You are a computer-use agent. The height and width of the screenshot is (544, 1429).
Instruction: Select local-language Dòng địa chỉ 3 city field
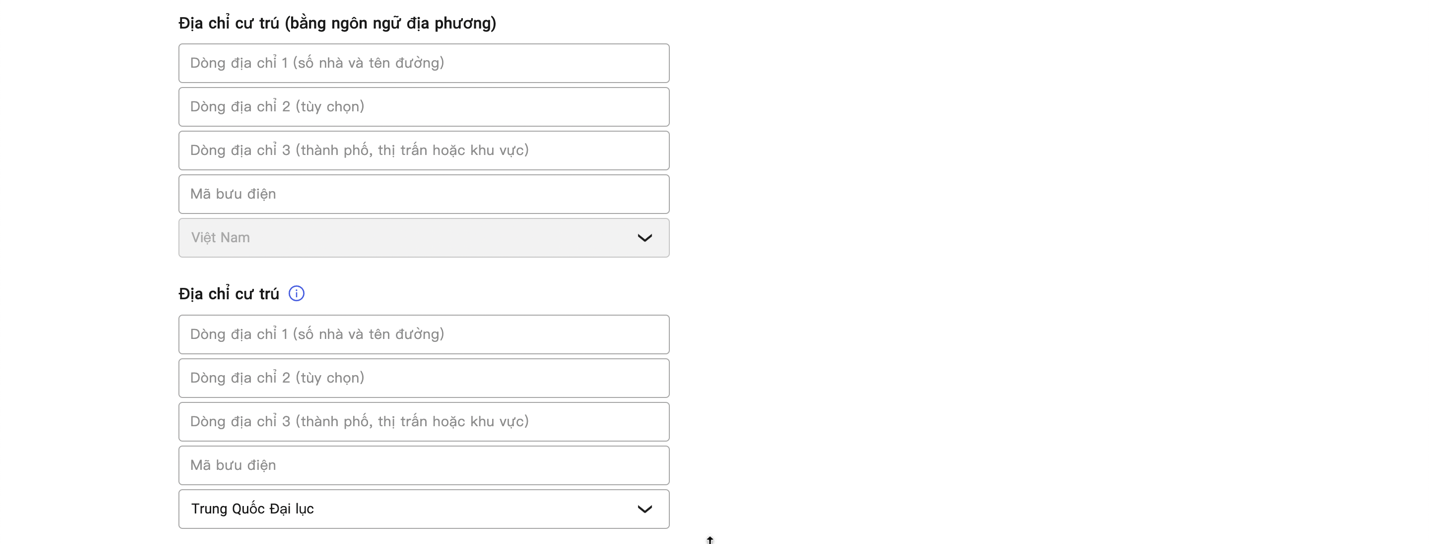(x=423, y=150)
